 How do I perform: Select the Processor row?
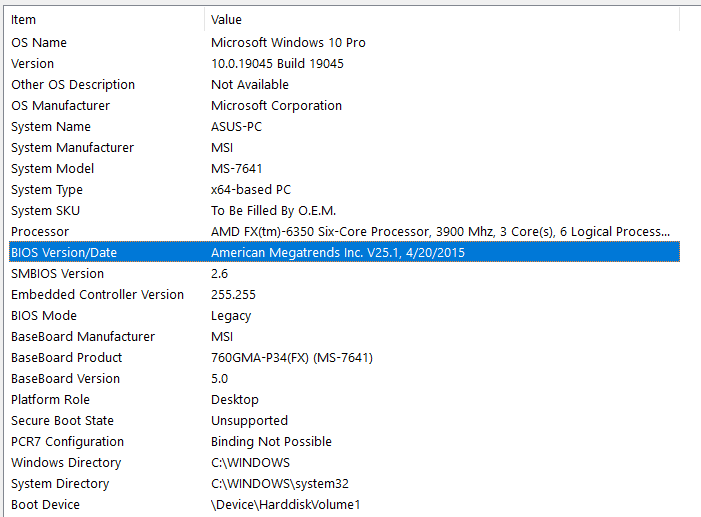(x=344, y=232)
